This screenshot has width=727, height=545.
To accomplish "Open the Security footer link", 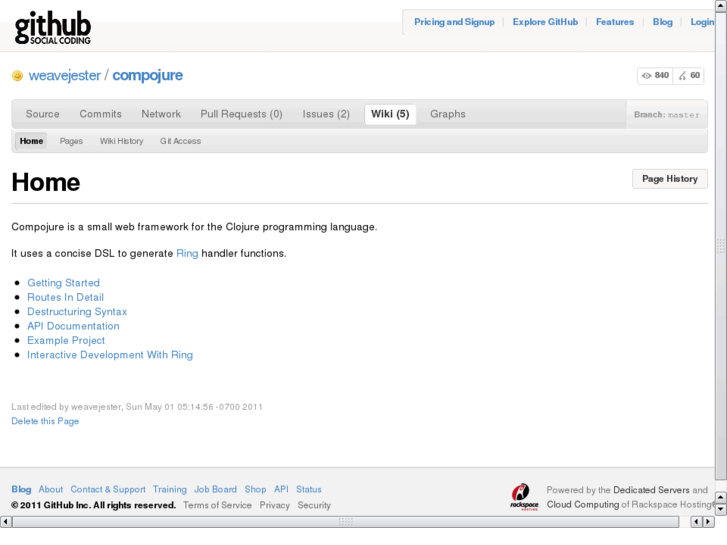I will pyautogui.click(x=314, y=505).
